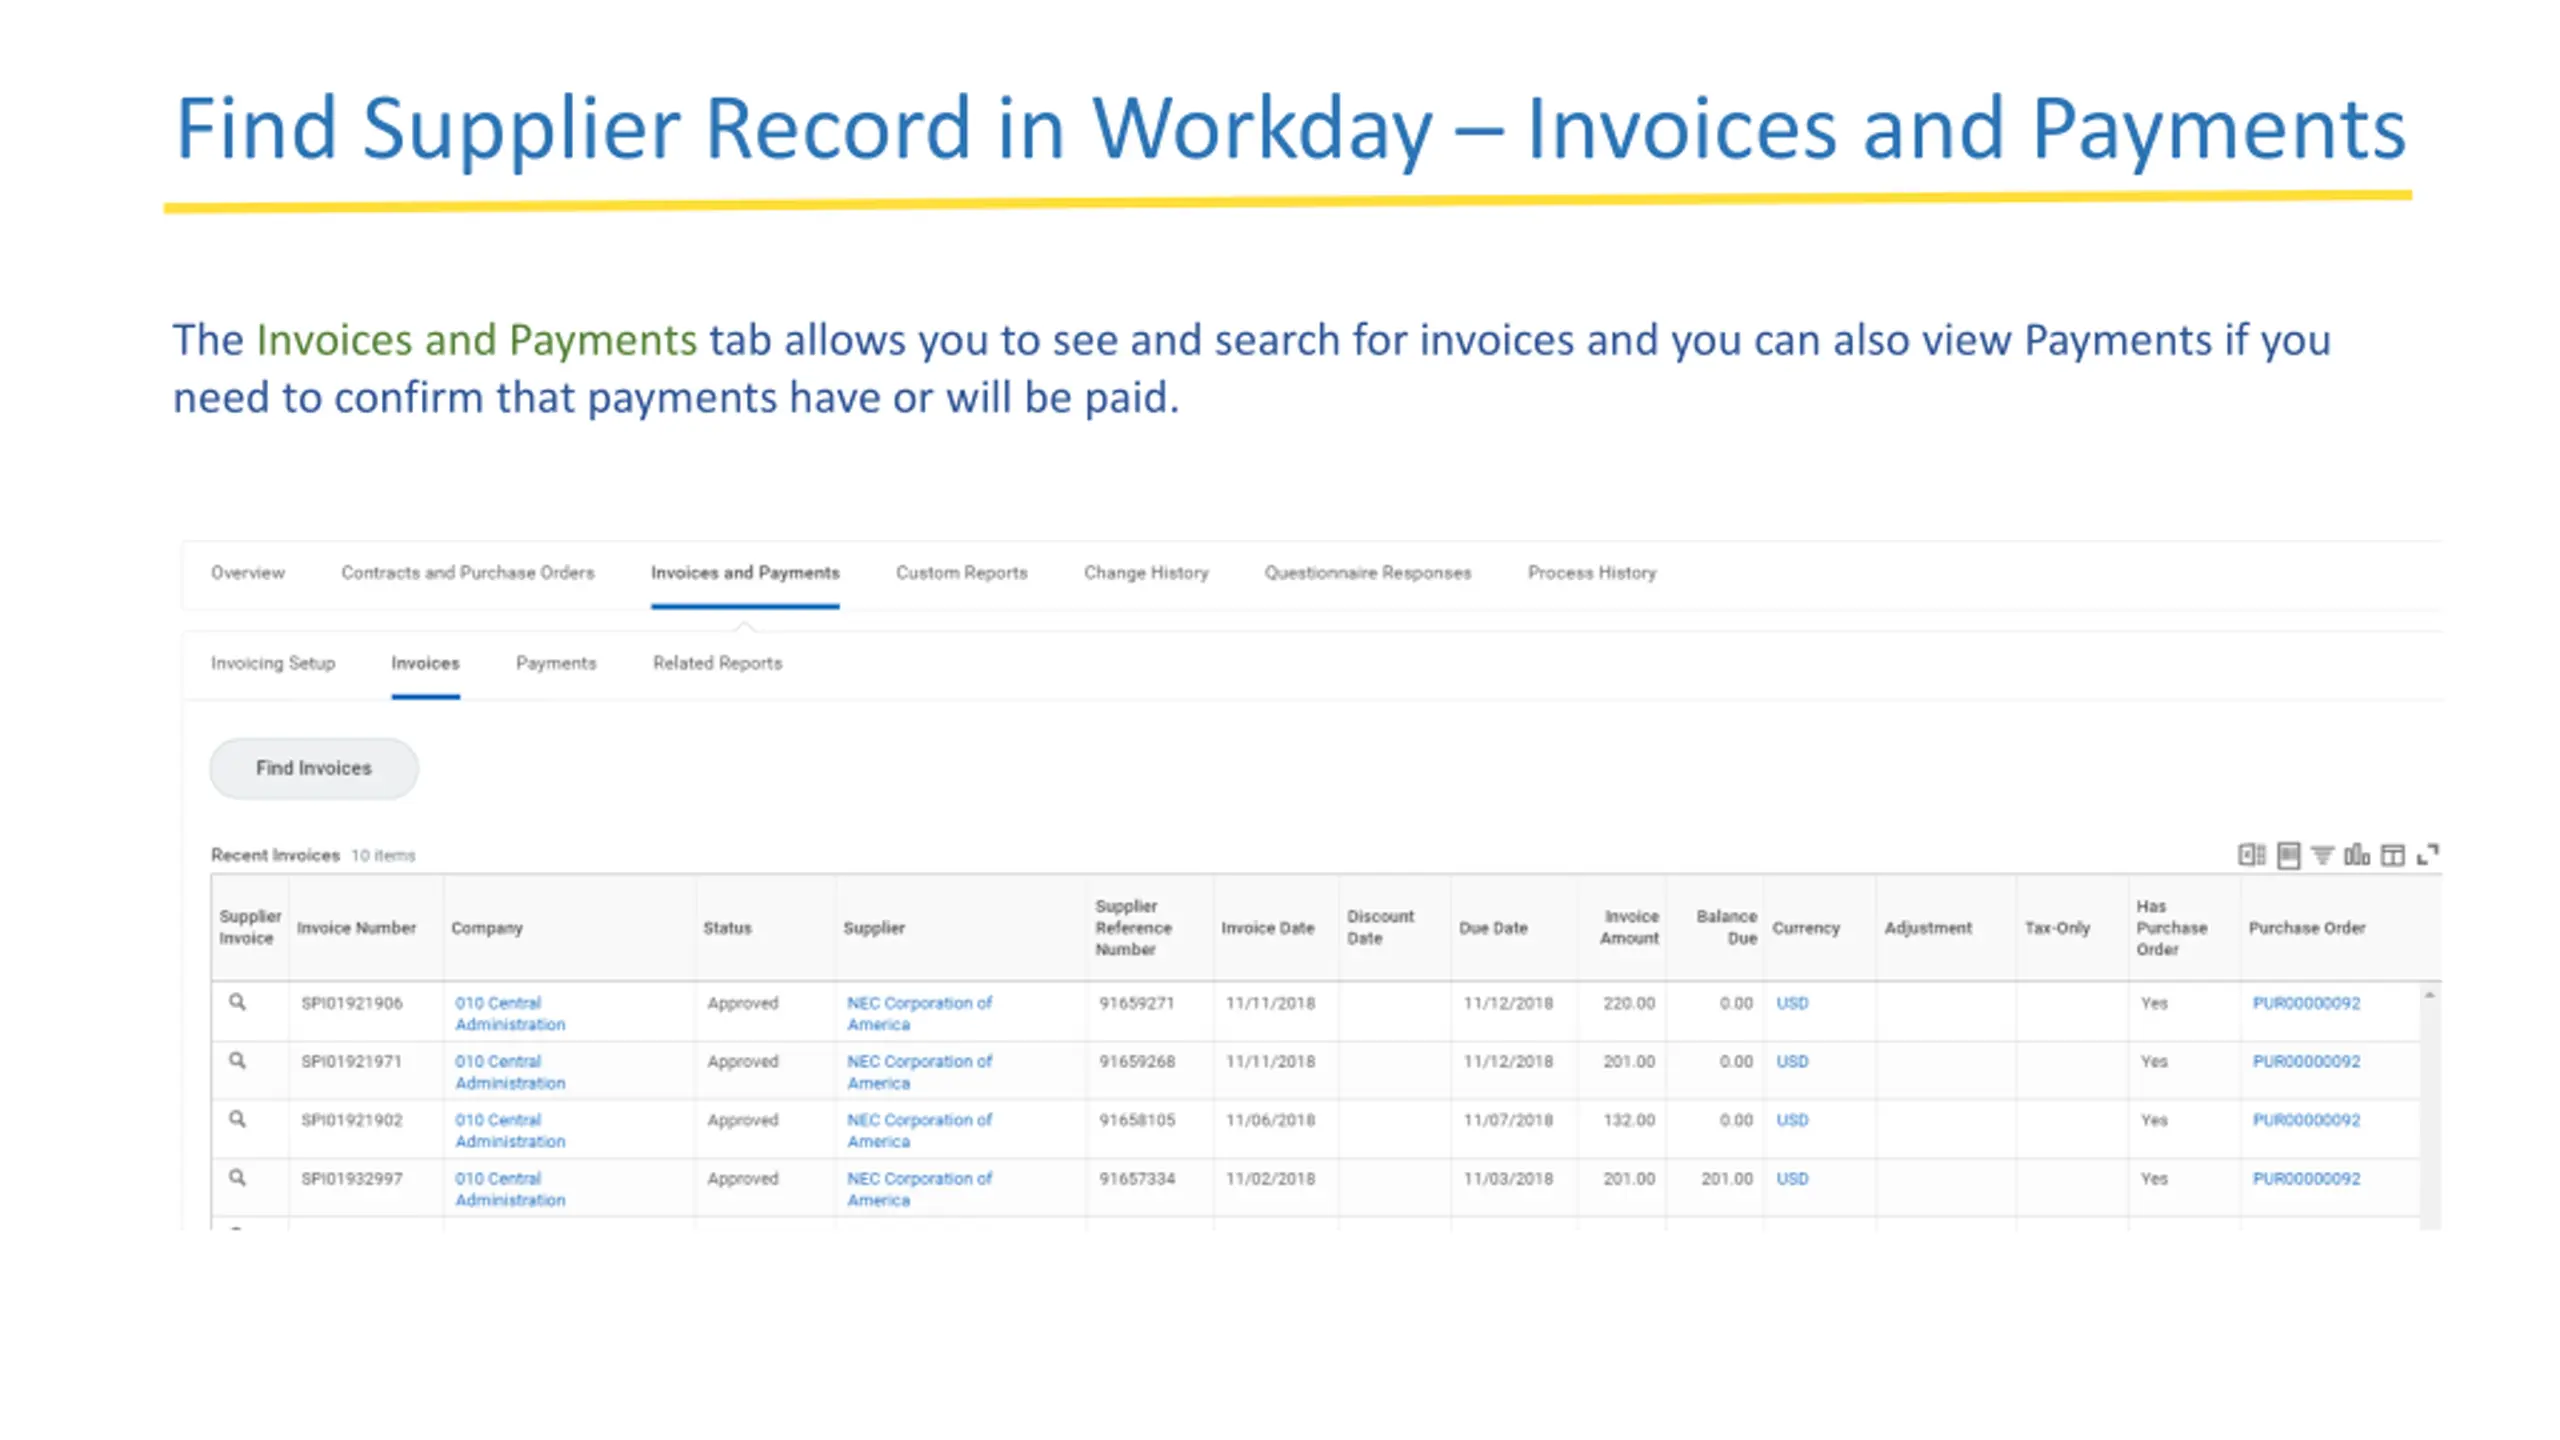This screenshot has width=2560, height=1440.
Task: Open the Change History tab
Action: pos(1146,573)
